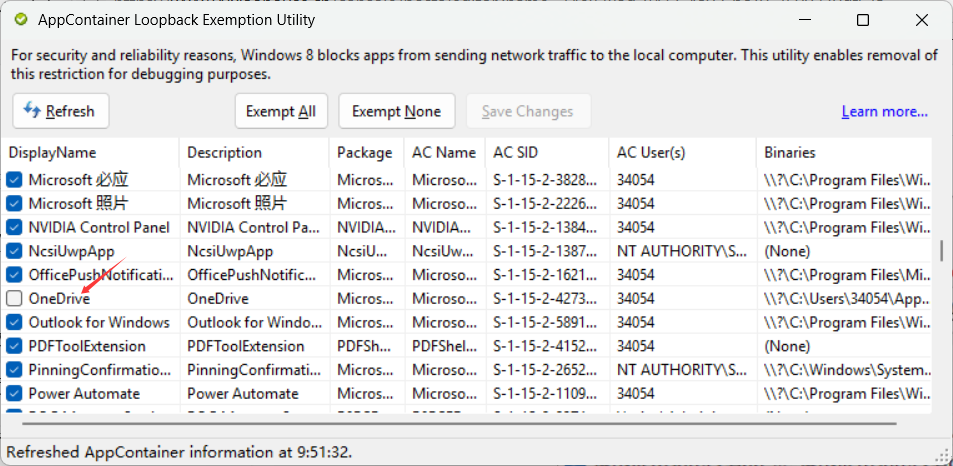Click the Exempt All button

[x=281, y=111]
